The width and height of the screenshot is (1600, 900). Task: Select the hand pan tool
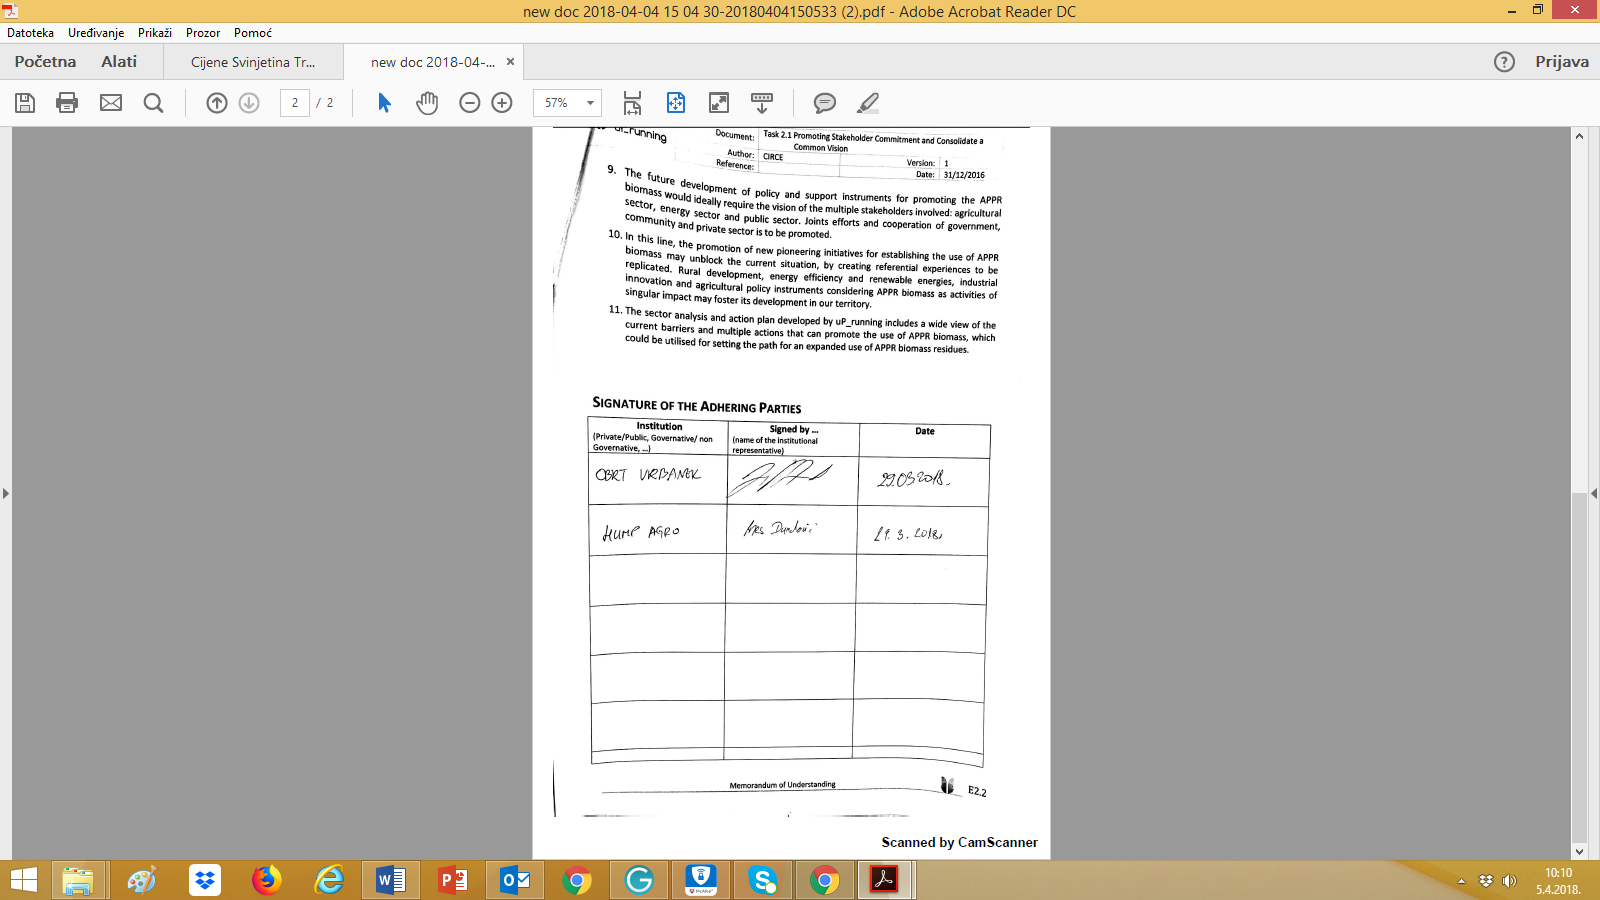click(427, 103)
